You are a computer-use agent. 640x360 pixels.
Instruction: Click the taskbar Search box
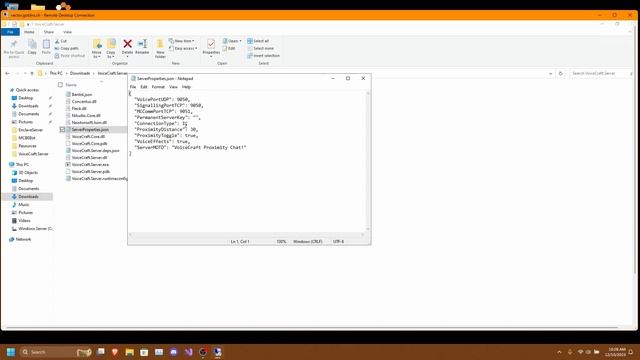pyautogui.click(x=55, y=352)
